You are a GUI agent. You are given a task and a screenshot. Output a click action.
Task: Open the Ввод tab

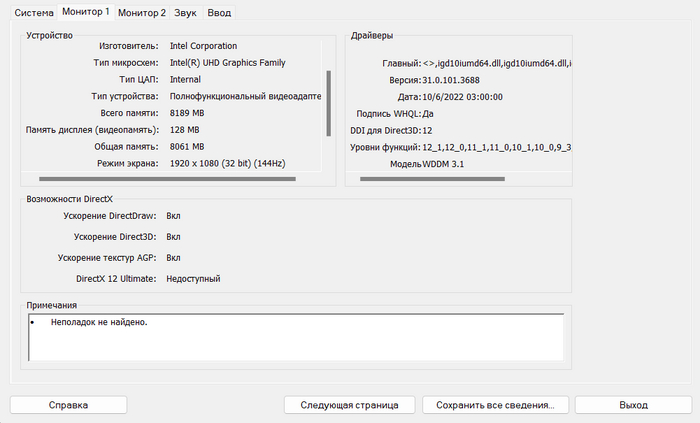tap(219, 13)
